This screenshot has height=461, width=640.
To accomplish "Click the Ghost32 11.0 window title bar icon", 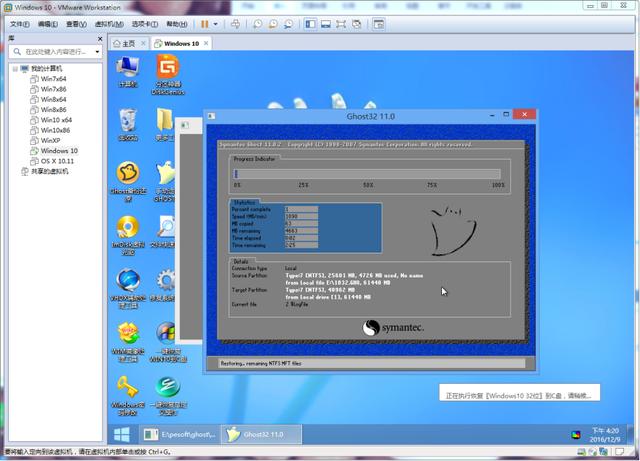I will point(211,116).
